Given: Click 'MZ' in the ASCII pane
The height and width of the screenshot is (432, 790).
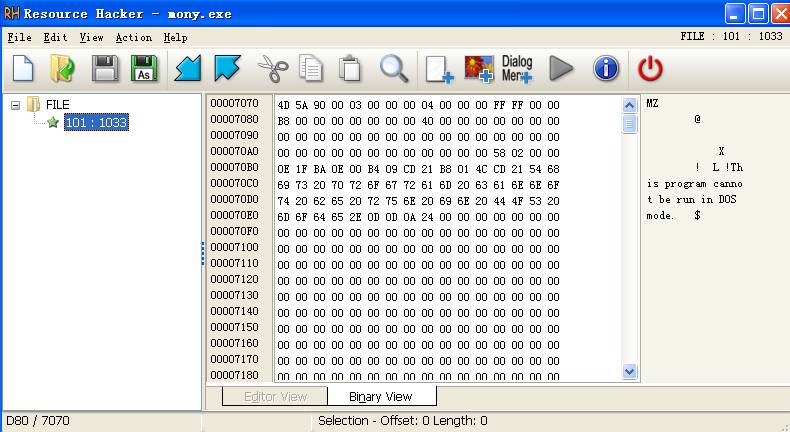Looking at the screenshot, I should tap(652, 103).
